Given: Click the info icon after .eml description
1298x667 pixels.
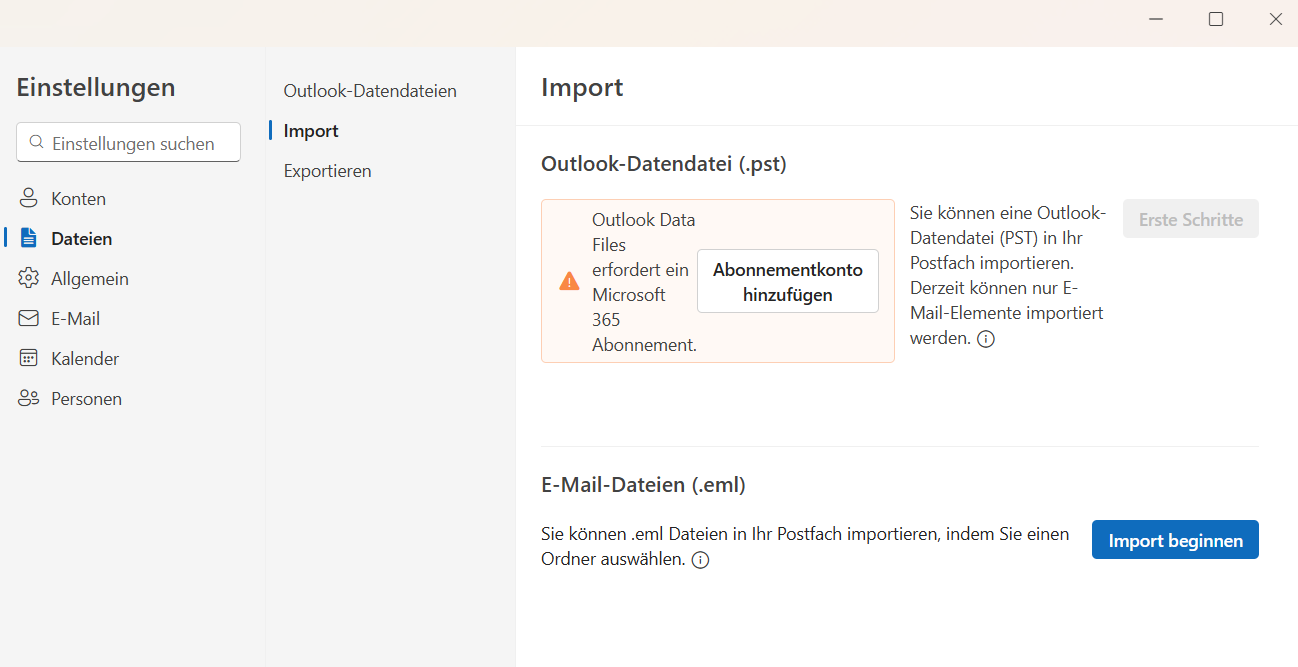Looking at the screenshot, I should [700, 560].
